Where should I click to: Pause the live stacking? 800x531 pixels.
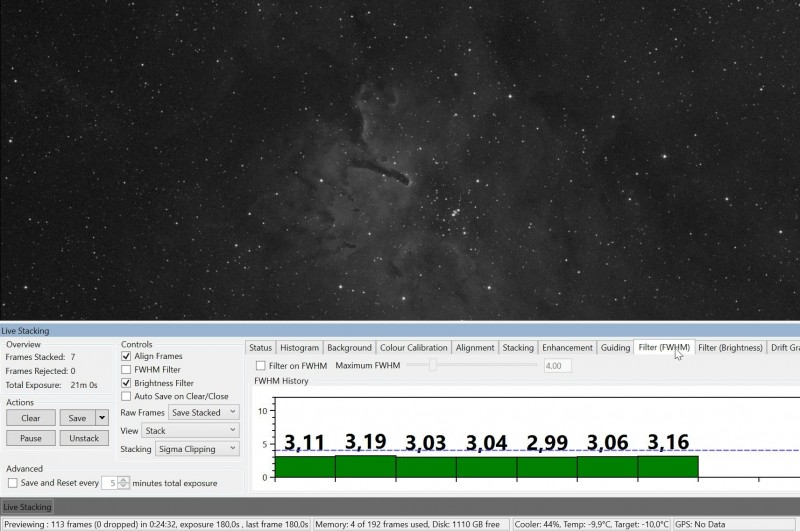pyautogui.click(x=31, y=438)
